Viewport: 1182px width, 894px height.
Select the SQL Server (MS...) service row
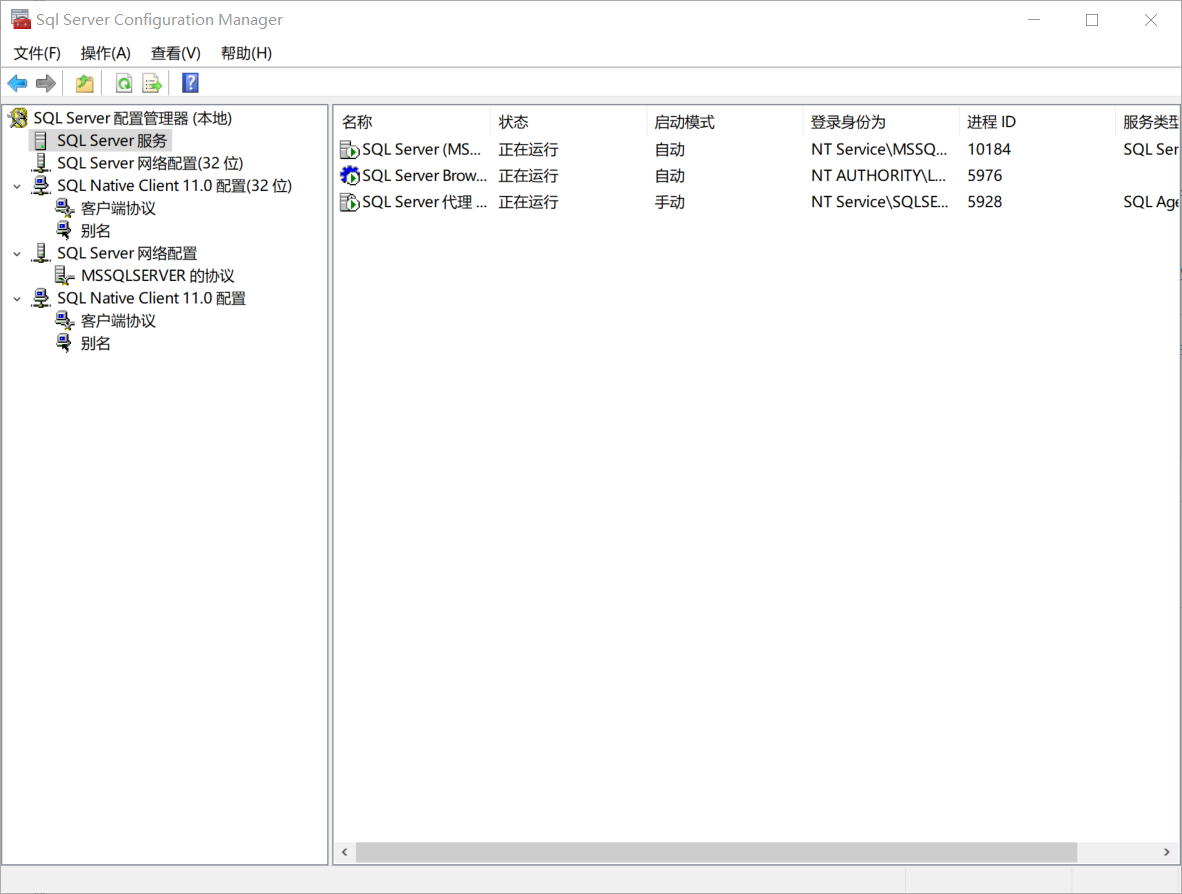[422, 150]
